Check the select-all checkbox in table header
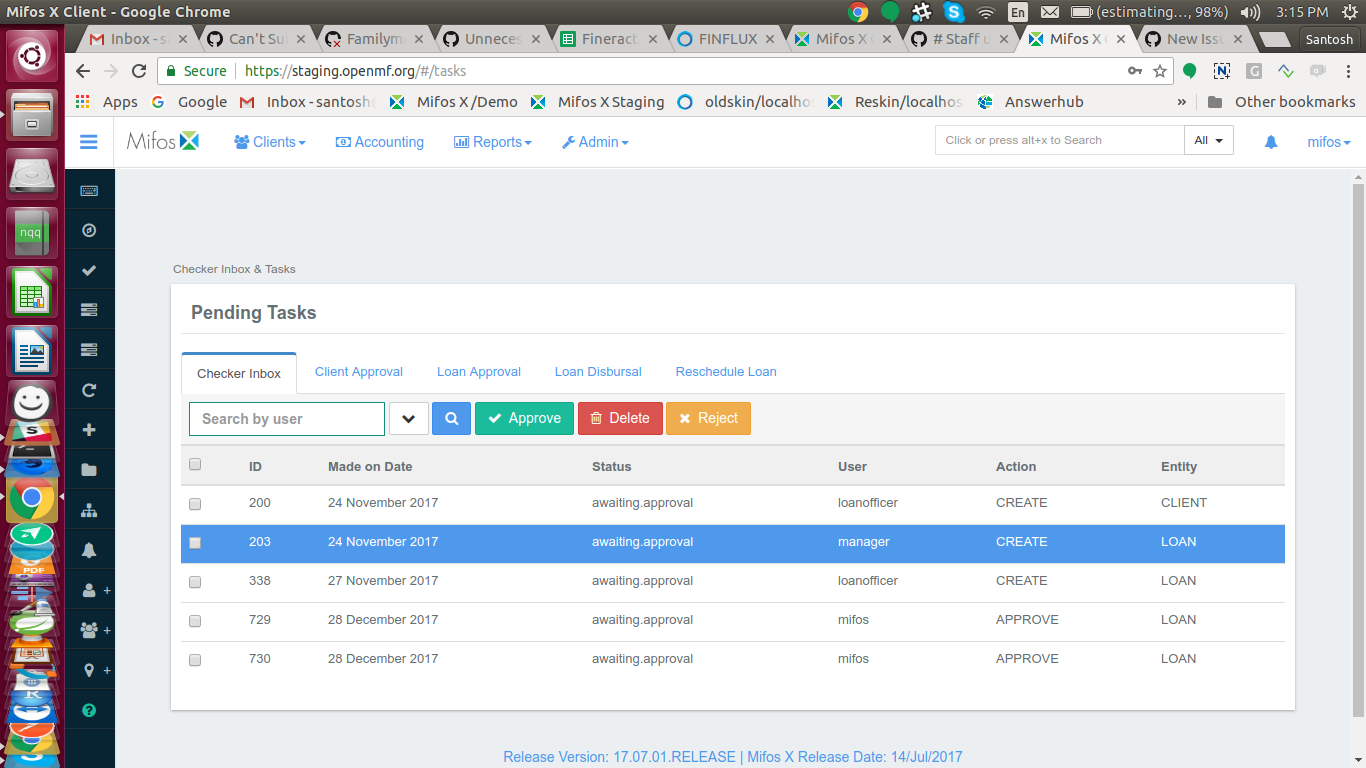1366x768 pixels. pos(195,464)
